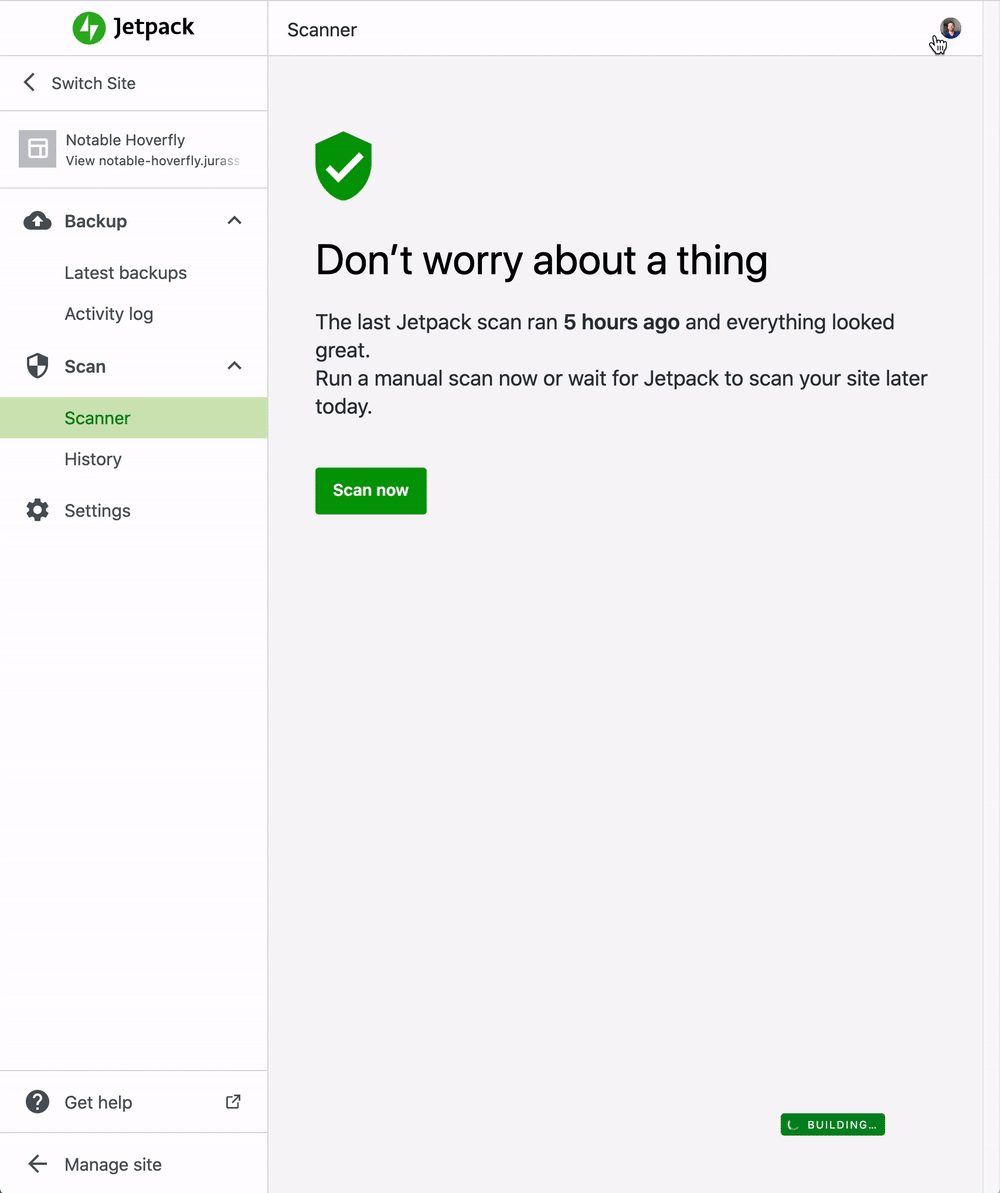The width and height of the screenshot is (1000, 1193).
Task: Open scan History
Action: 93,459
